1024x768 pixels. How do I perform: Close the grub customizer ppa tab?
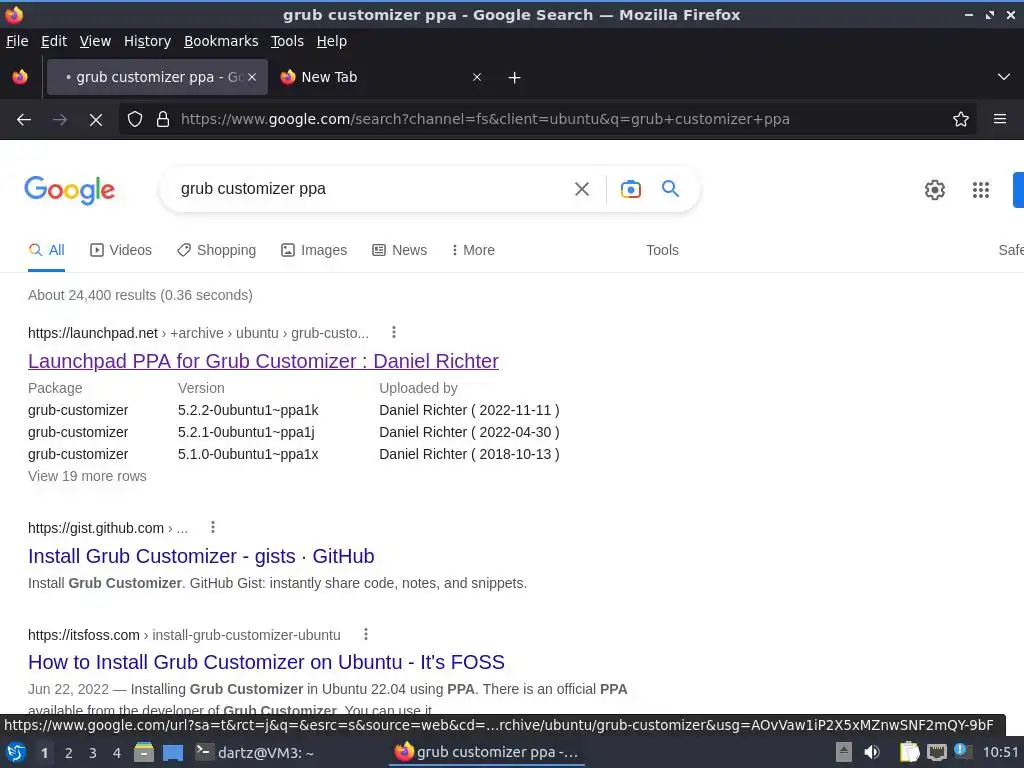point(252,78)
